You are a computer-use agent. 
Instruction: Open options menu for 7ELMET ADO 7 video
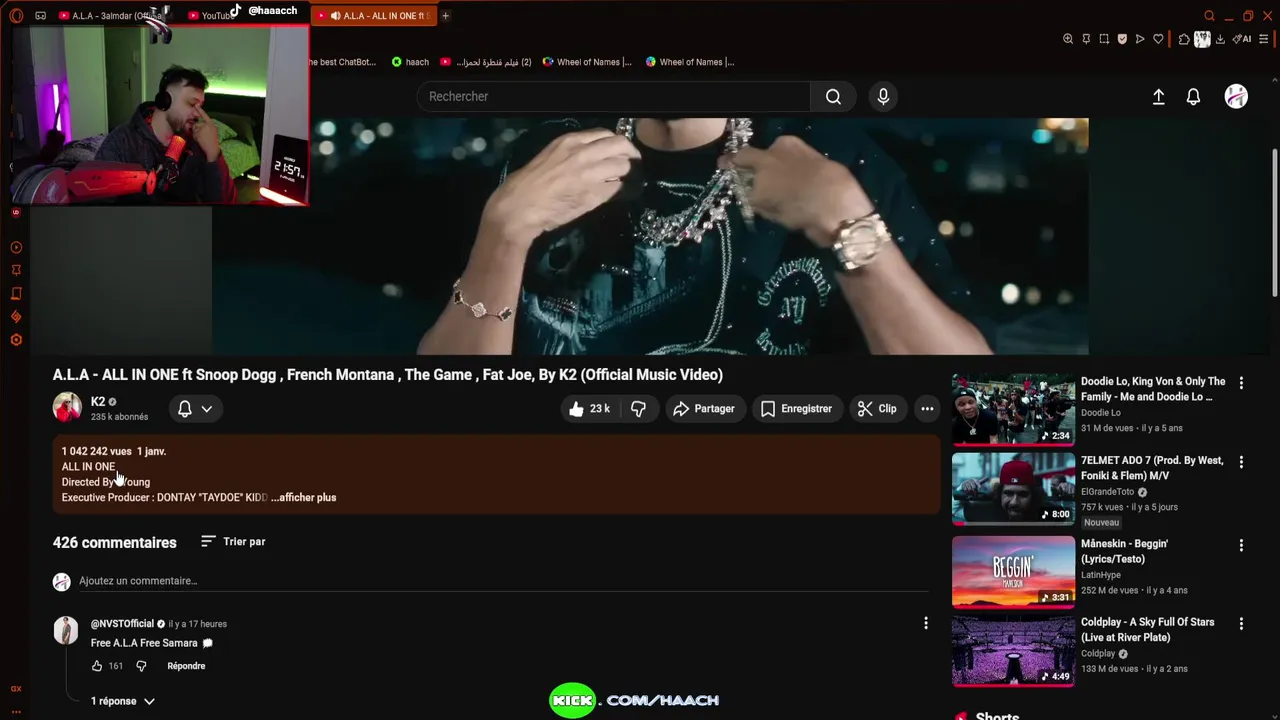(1241, 462)
